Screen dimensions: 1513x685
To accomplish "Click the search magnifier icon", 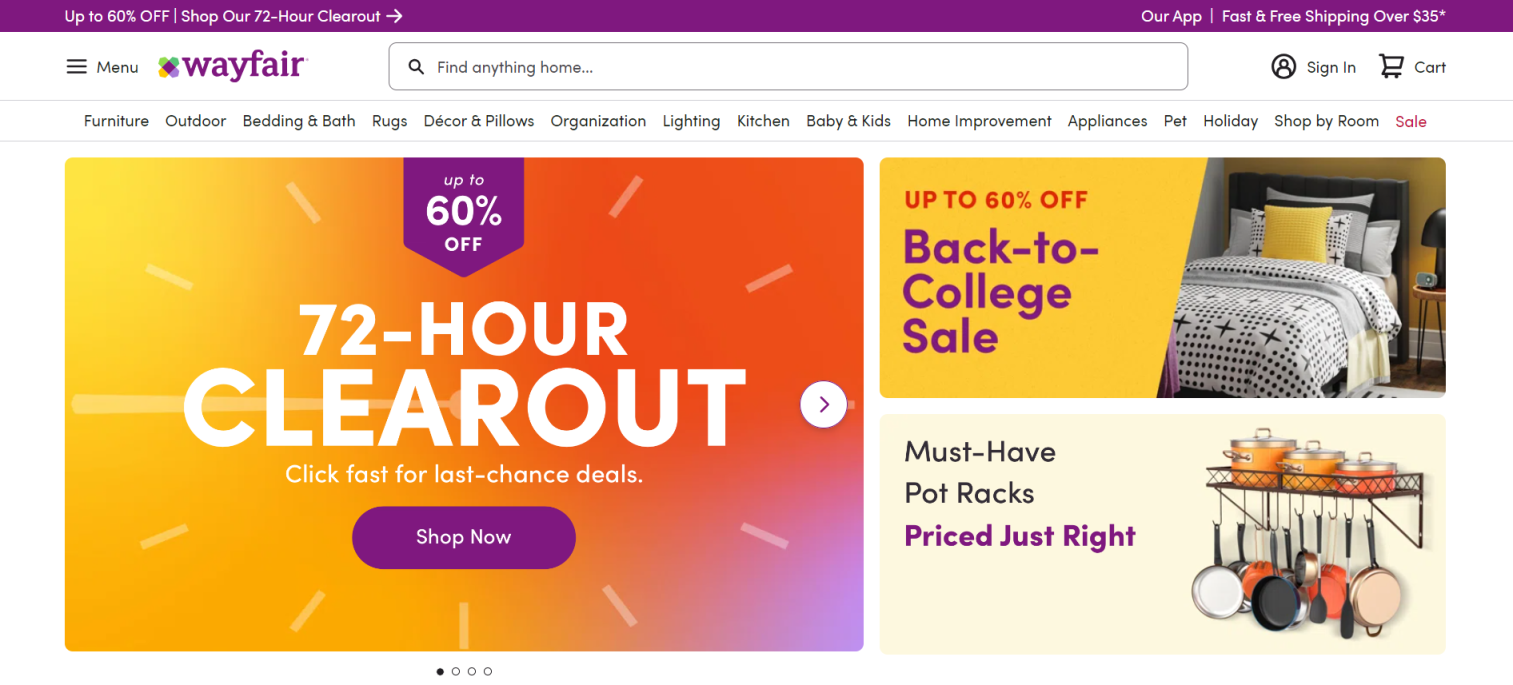I will (x=416, y=66).
